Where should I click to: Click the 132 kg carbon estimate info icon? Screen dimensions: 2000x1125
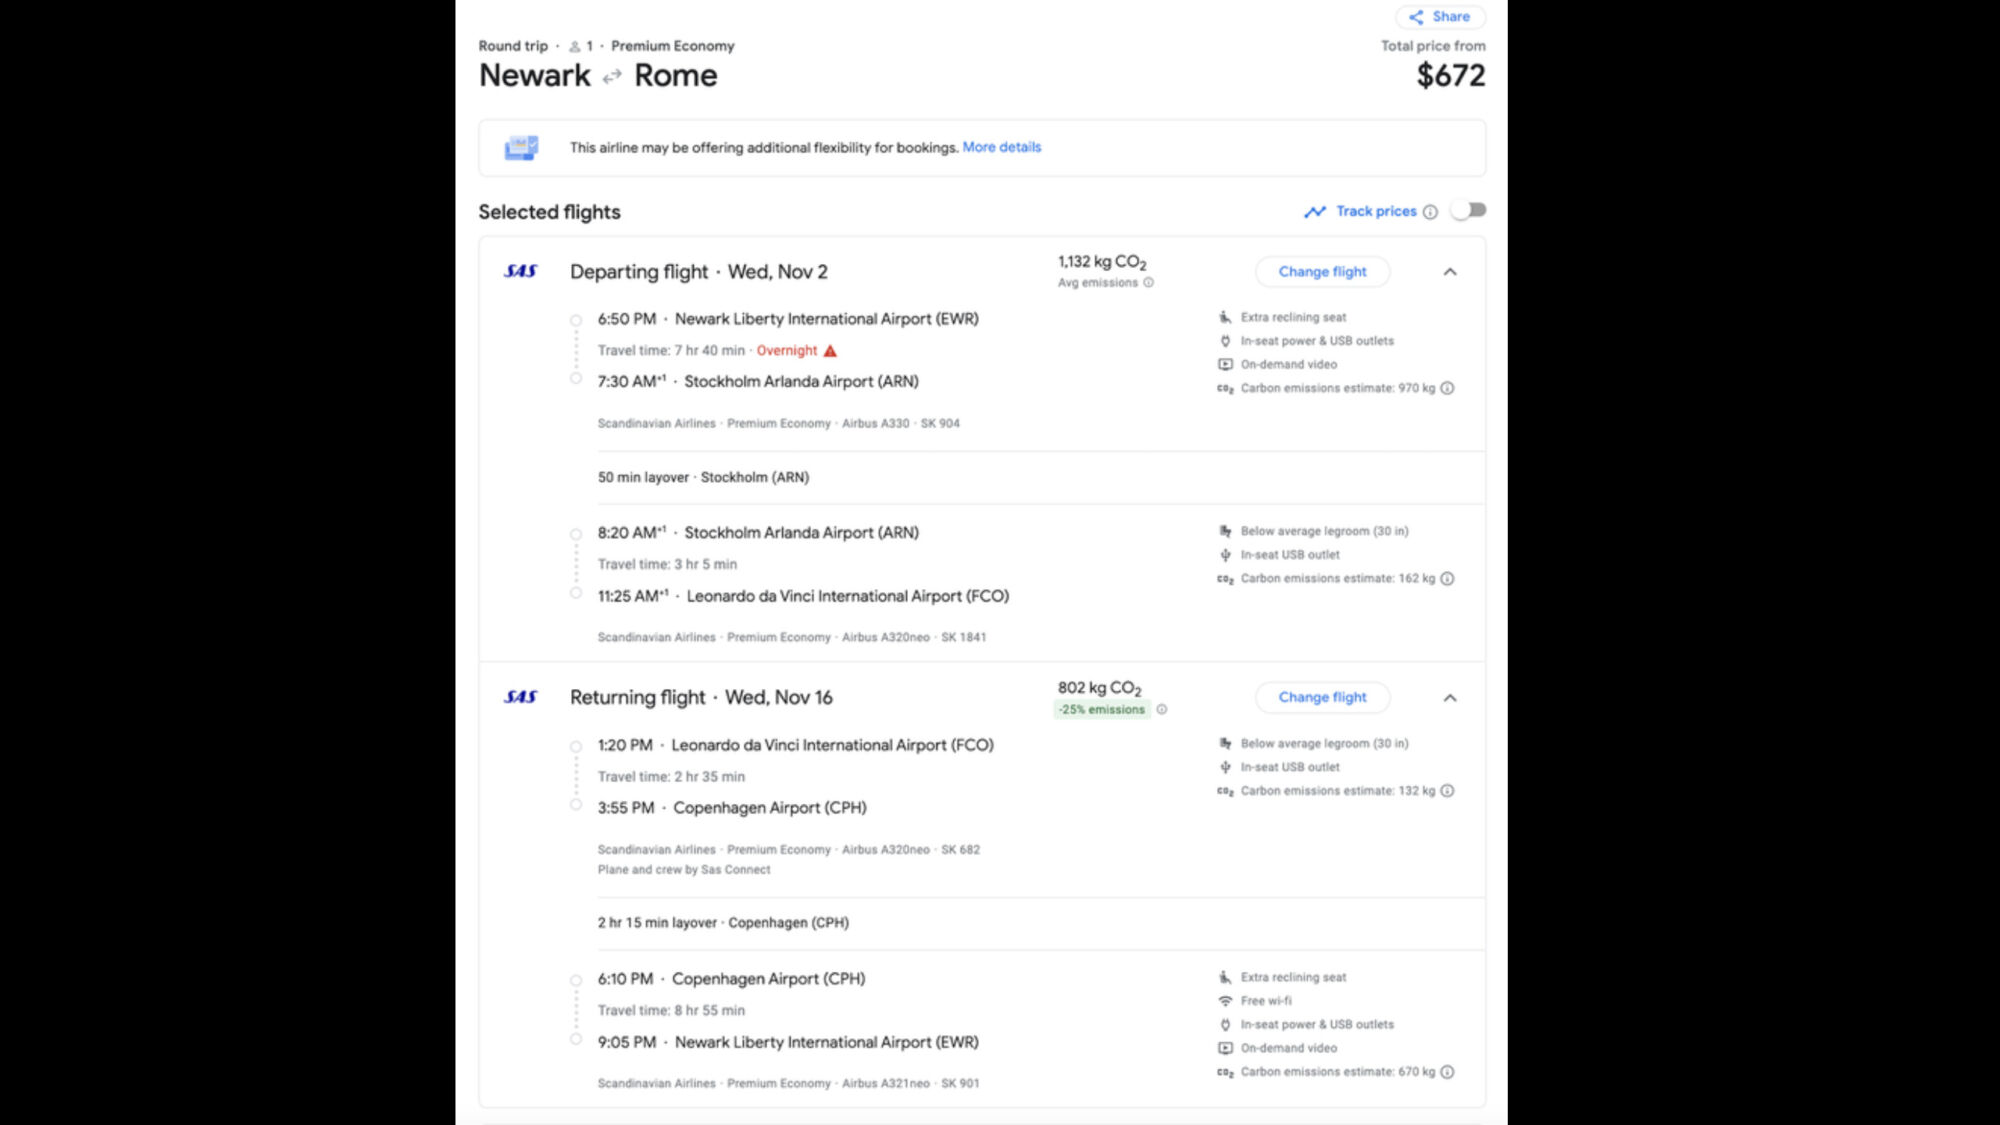click(x=1448, y=790)
